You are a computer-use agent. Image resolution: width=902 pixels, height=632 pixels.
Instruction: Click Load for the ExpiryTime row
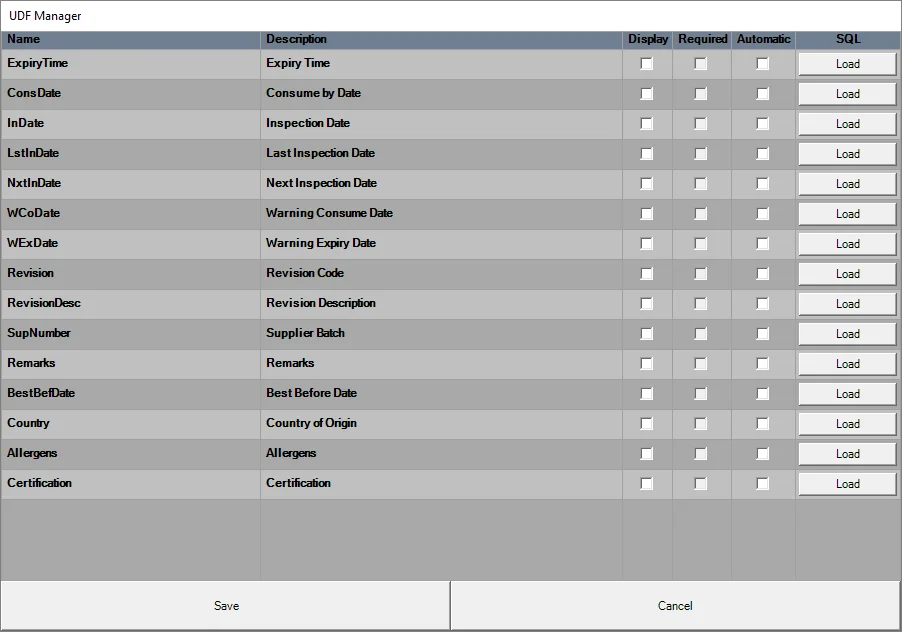pos(846,63)
